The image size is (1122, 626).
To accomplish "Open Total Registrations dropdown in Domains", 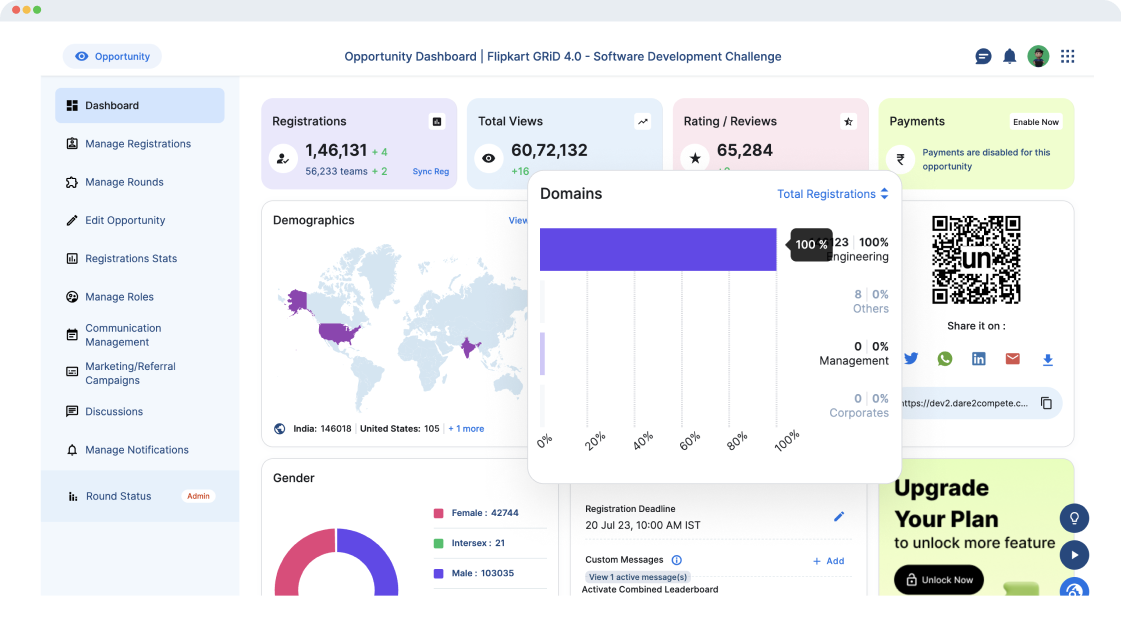I will click(x=833, y=194).
